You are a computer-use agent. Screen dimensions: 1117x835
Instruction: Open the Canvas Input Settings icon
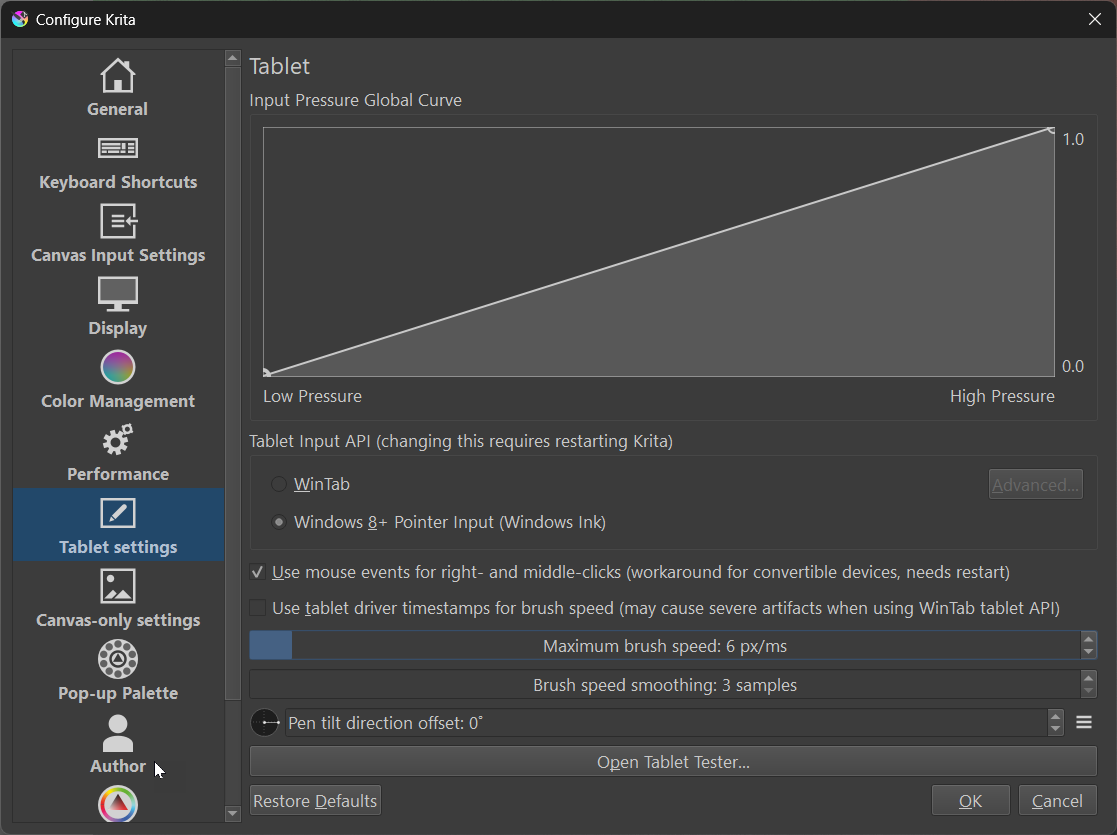(118, 221)
